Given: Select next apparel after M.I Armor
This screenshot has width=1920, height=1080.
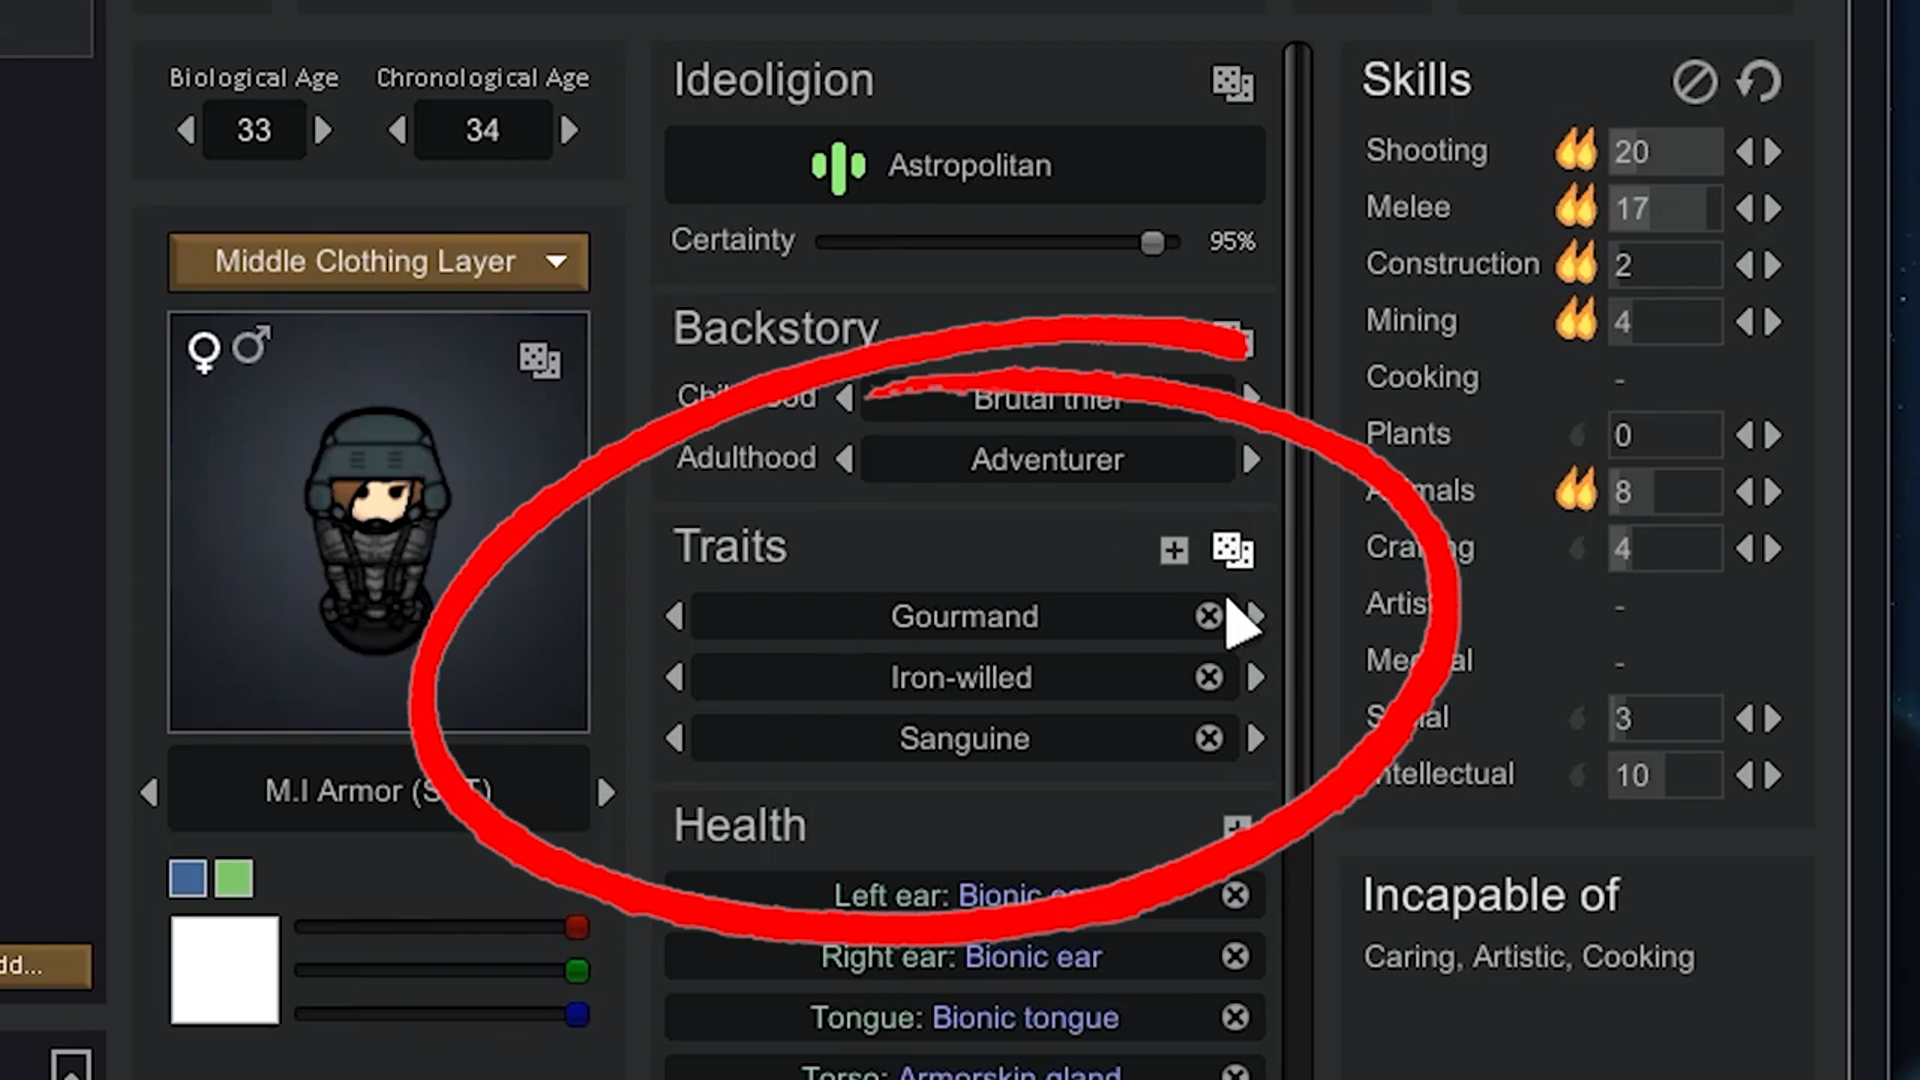Looking at the screenshot, I should point(606,792).
